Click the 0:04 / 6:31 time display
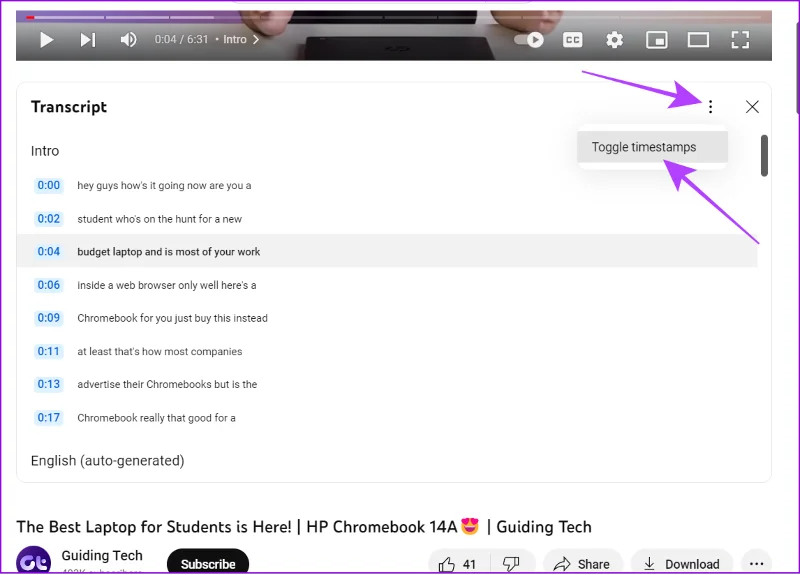 181,39
